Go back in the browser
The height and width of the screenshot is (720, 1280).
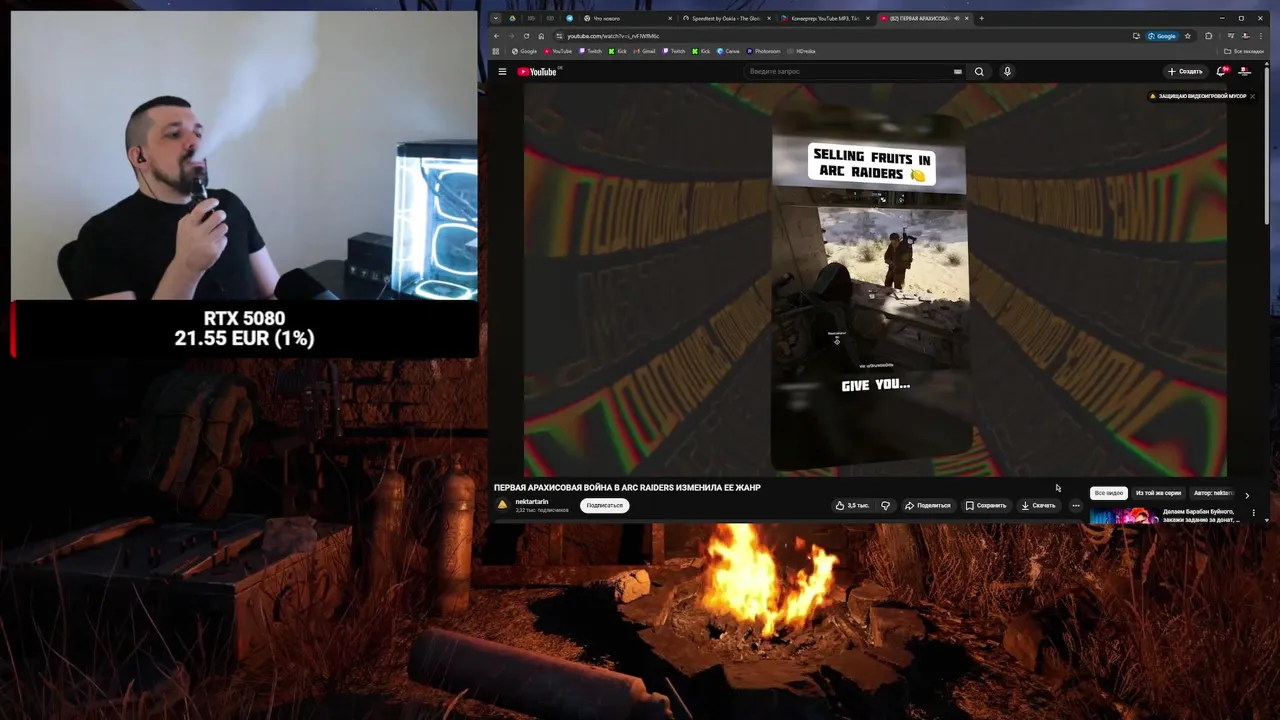[x=498, y=36]
